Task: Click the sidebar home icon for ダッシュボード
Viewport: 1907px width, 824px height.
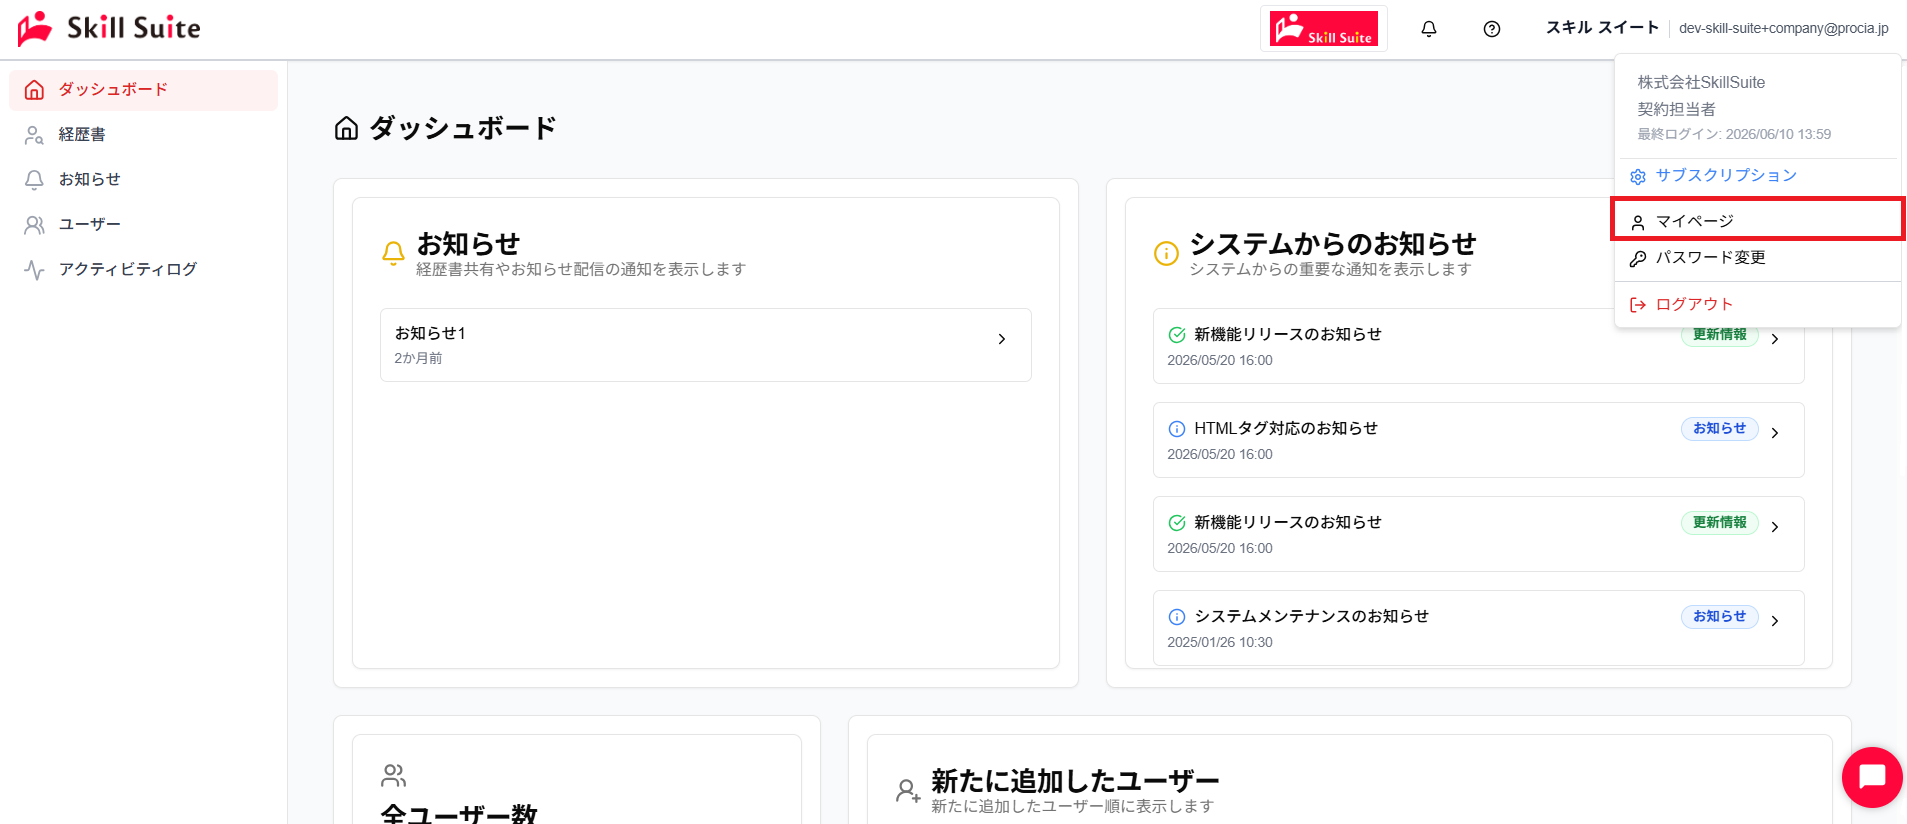Action: point(34,90)
